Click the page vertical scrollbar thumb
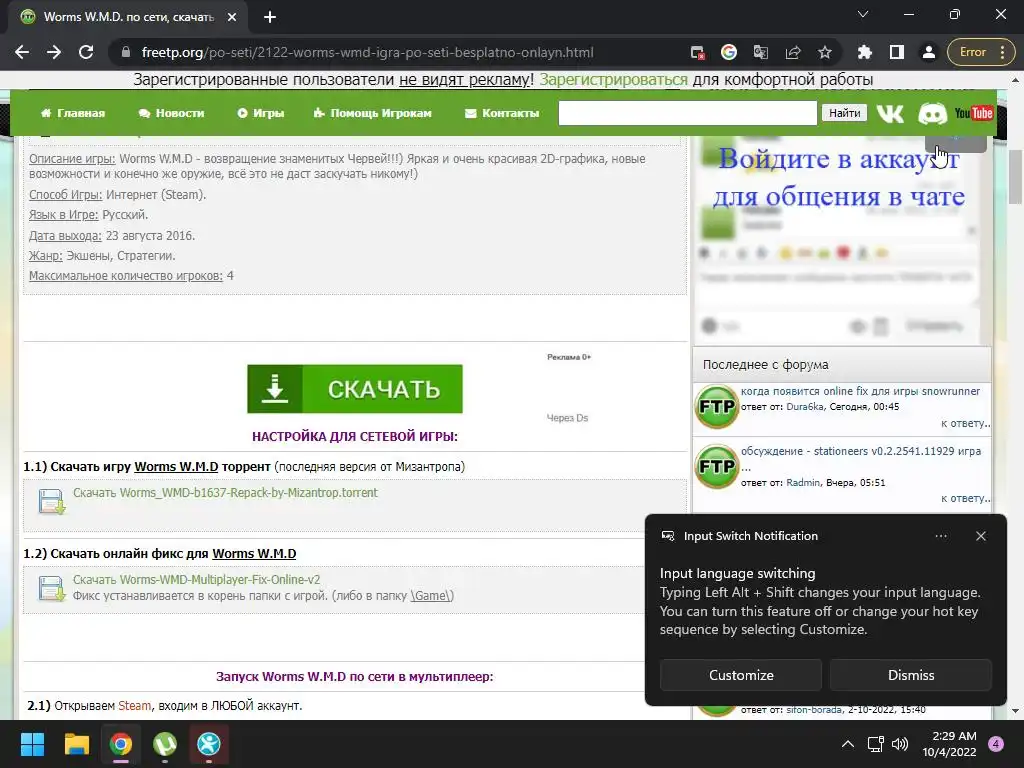The width and height of the screenshot is (1024, 768). (1016, 176)
